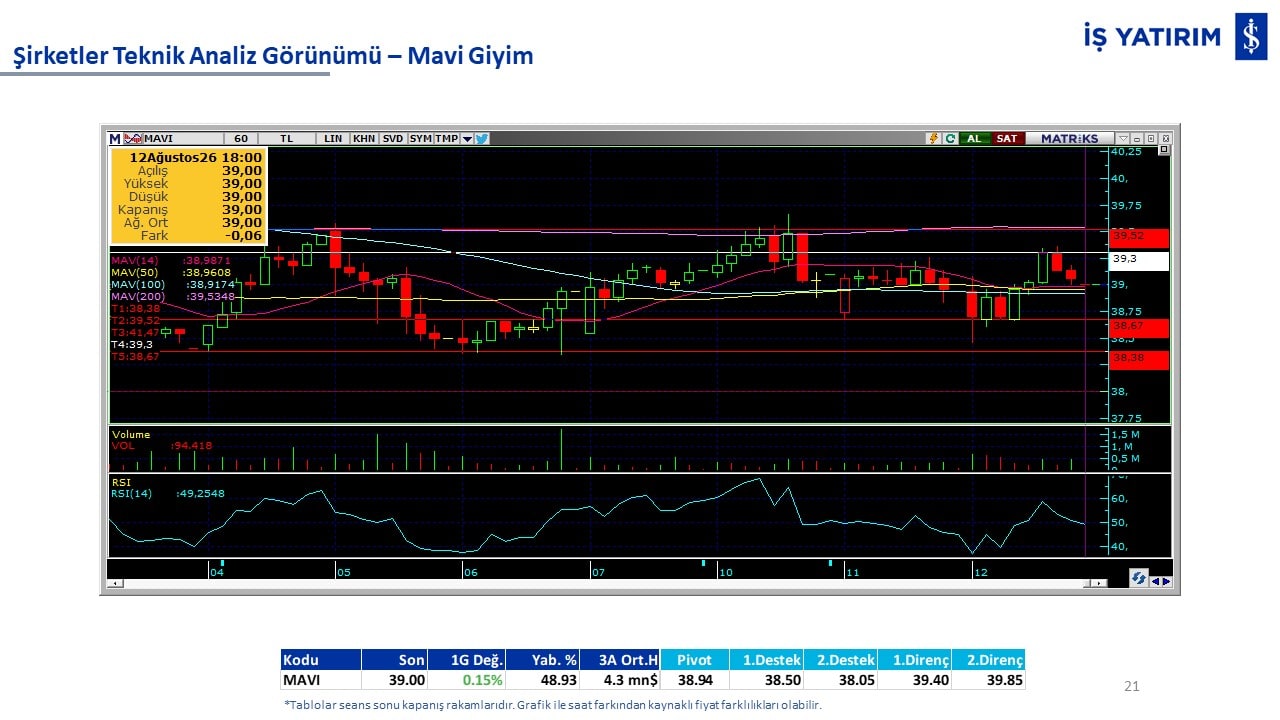This screenshot has width=1280, height=720.
Task: Click the Pivot value 38.94 cell
Action: pos(695,680)
